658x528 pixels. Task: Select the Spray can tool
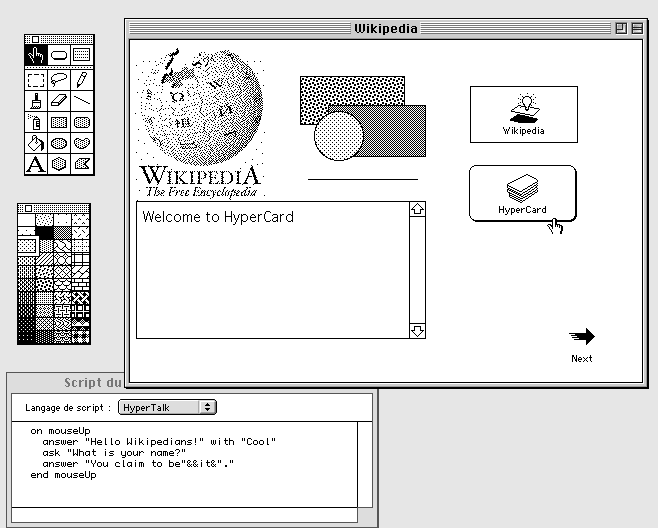pyautogui.click(x=36, y=122)
